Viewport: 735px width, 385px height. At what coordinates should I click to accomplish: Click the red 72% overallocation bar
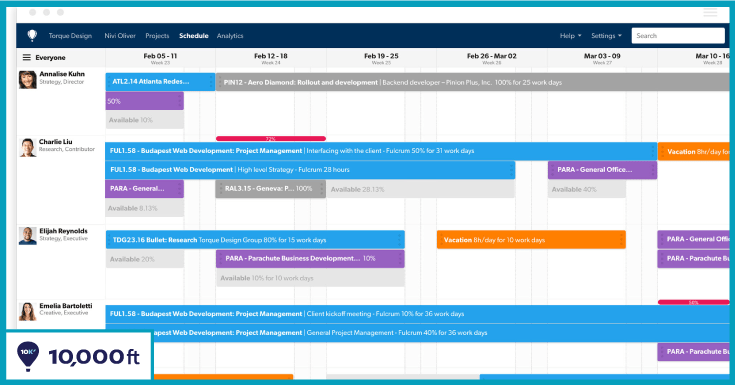click(271, 138)
